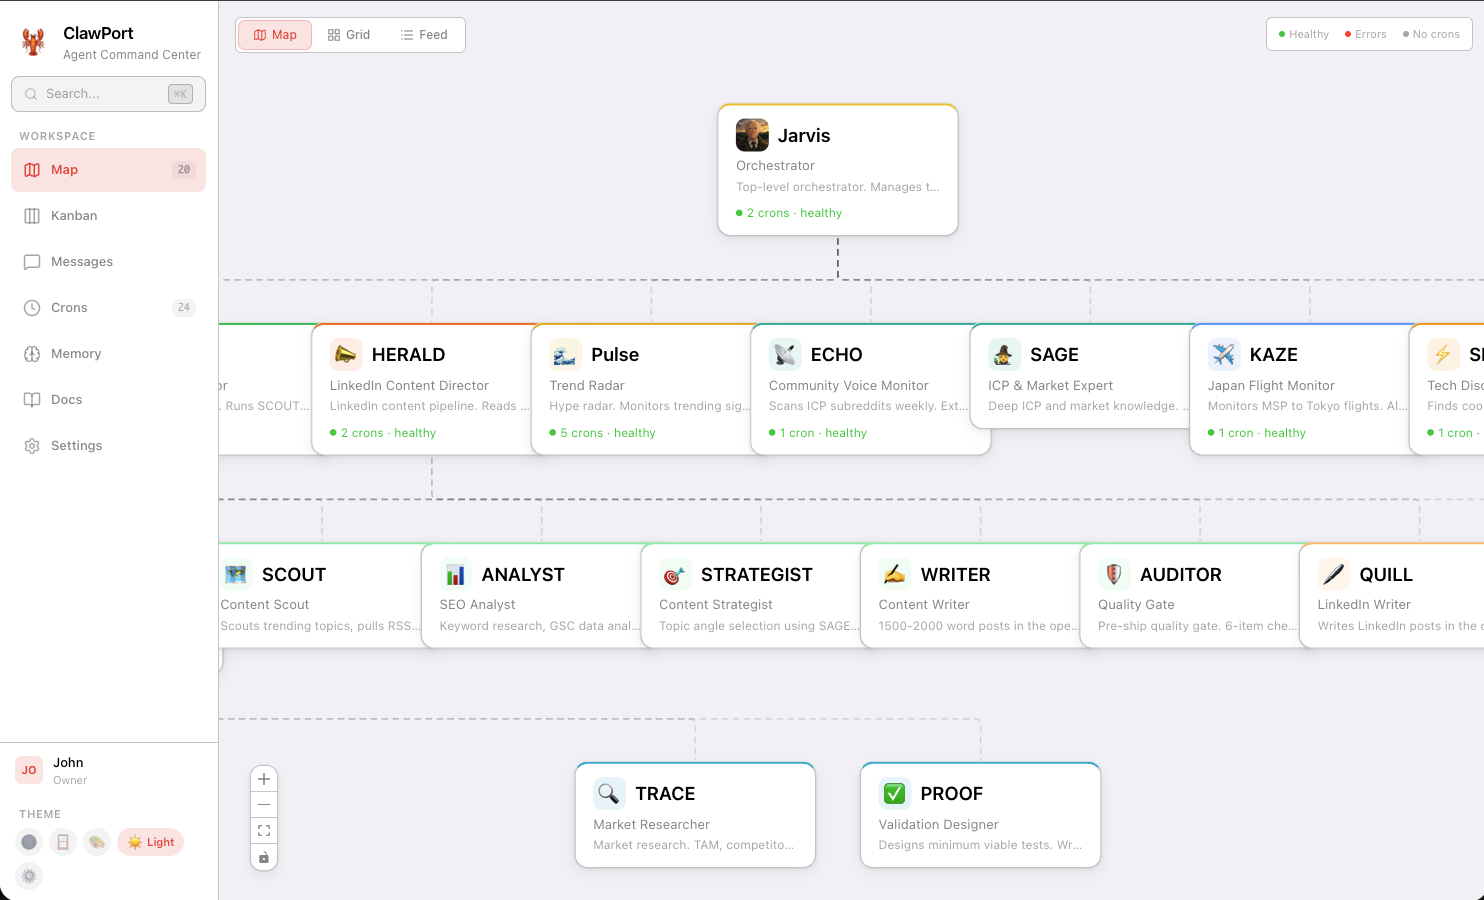
Task: Zoom in using the plus button
Action: [x=264, y=778]
